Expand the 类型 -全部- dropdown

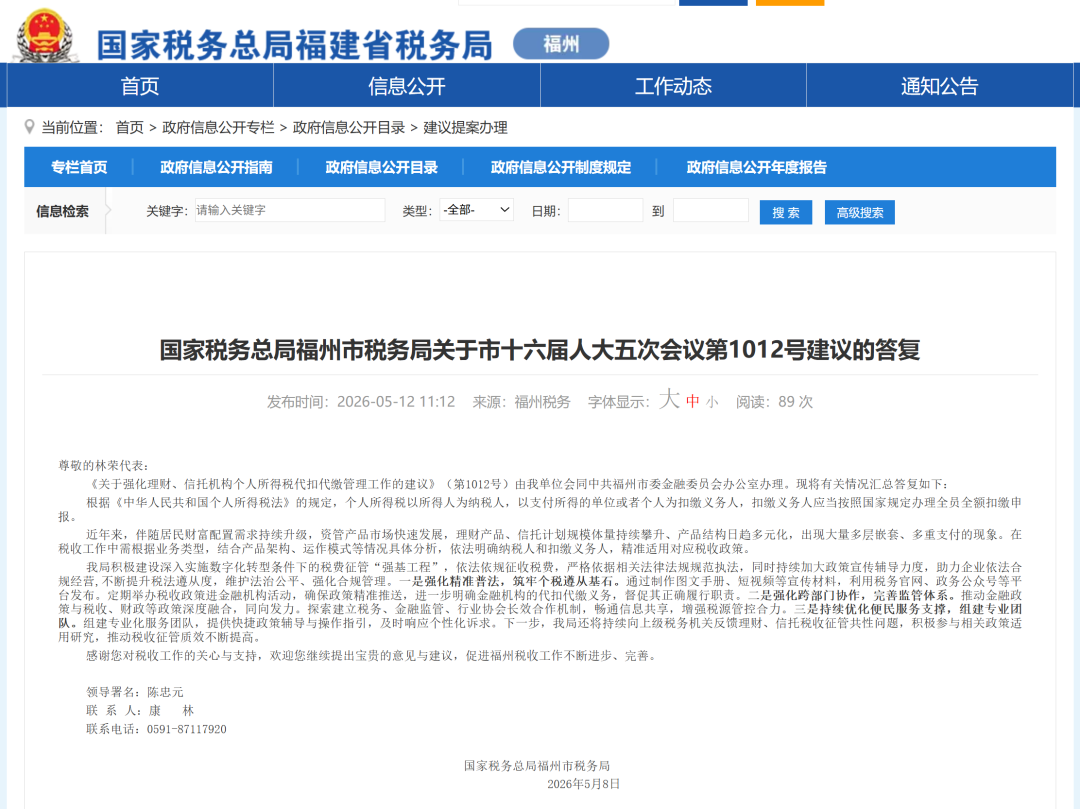tap(477, 210)
